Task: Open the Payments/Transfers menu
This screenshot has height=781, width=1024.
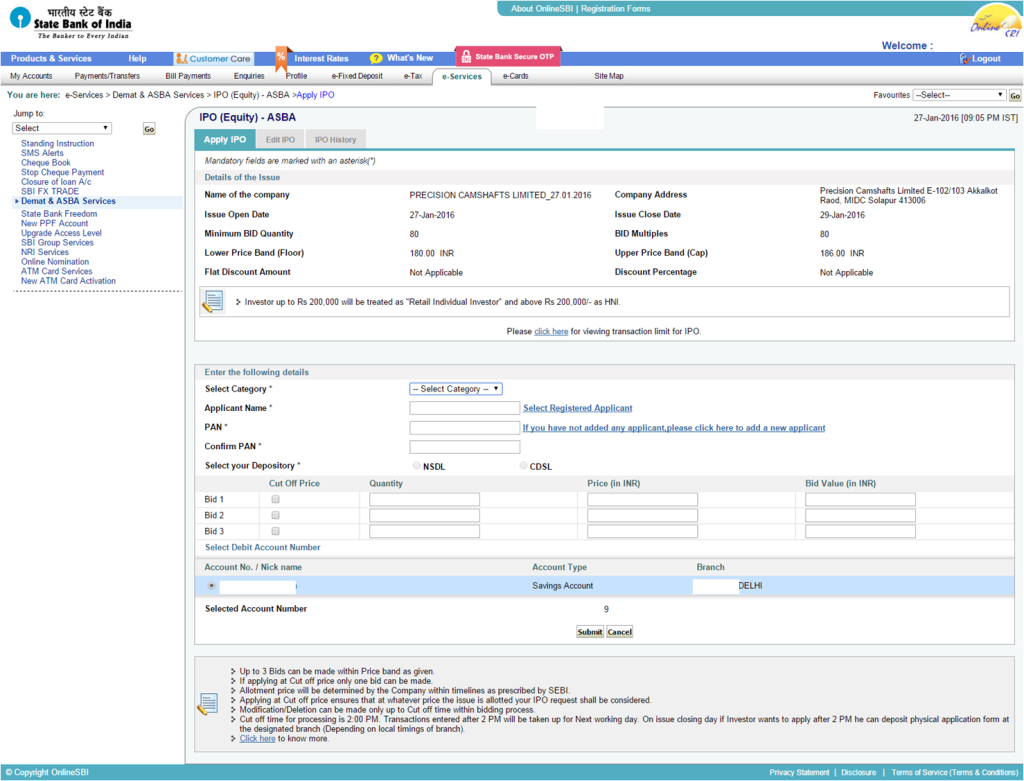Action: pyautogui.click(x=107, y=76)
